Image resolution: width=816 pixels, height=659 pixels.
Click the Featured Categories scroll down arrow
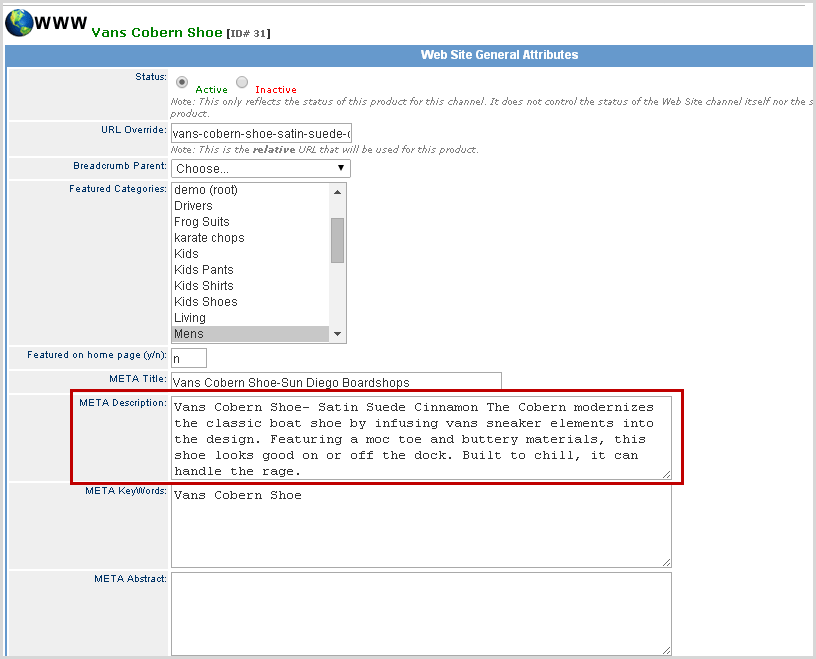point(337,334)
